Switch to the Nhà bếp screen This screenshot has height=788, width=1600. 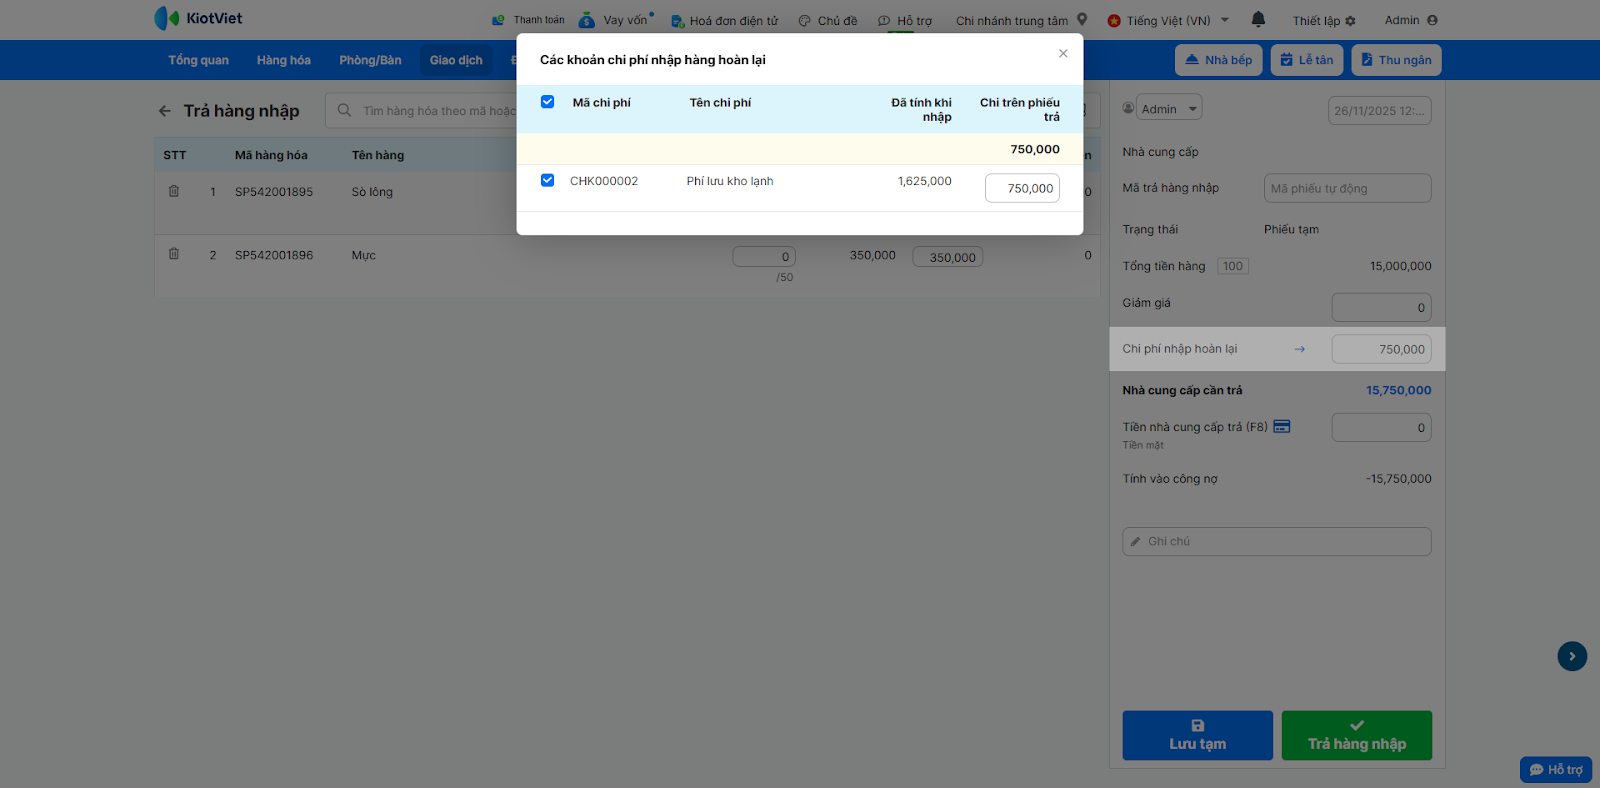tap(1219, 60)
